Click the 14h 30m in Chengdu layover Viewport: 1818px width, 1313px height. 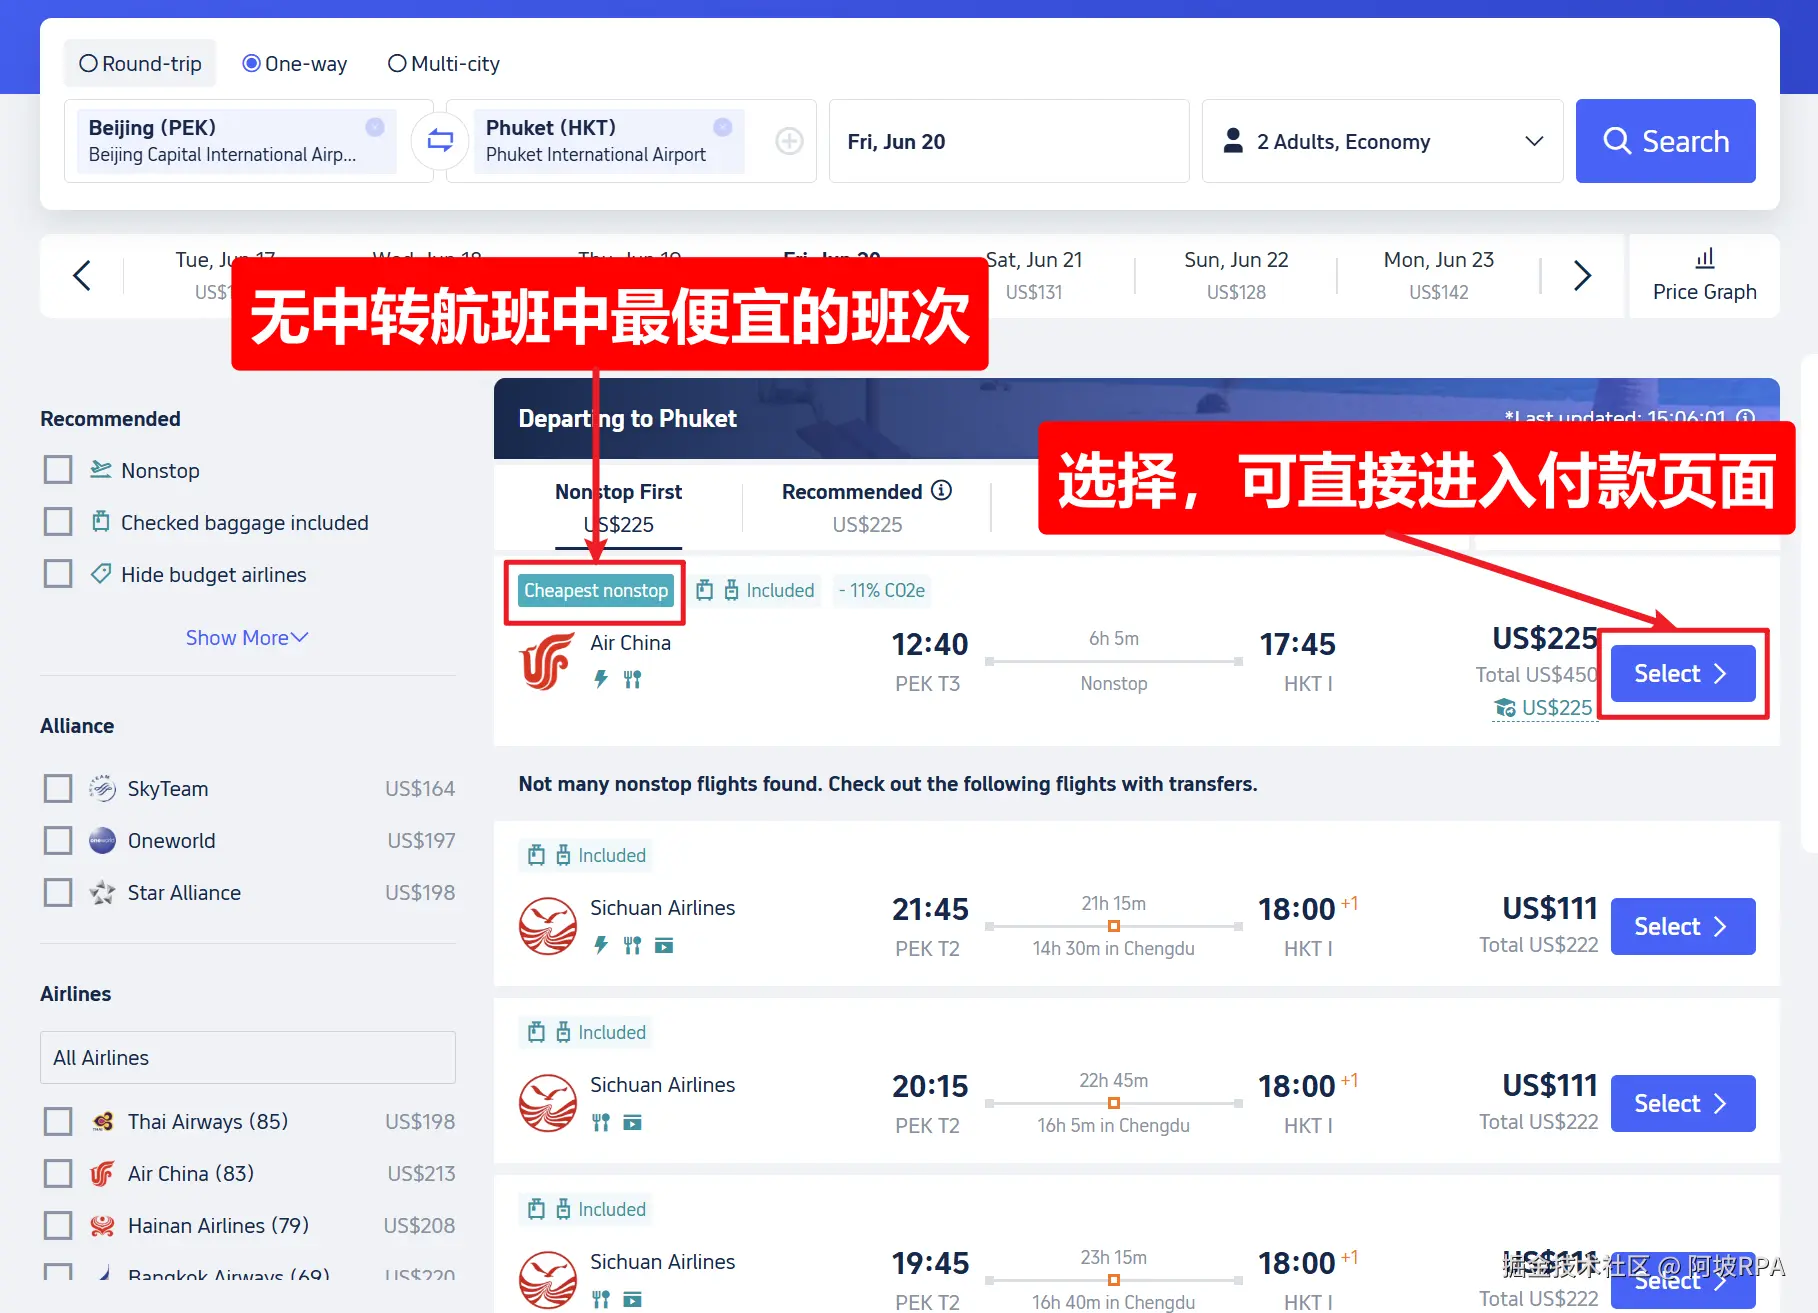click(1113, 948)
